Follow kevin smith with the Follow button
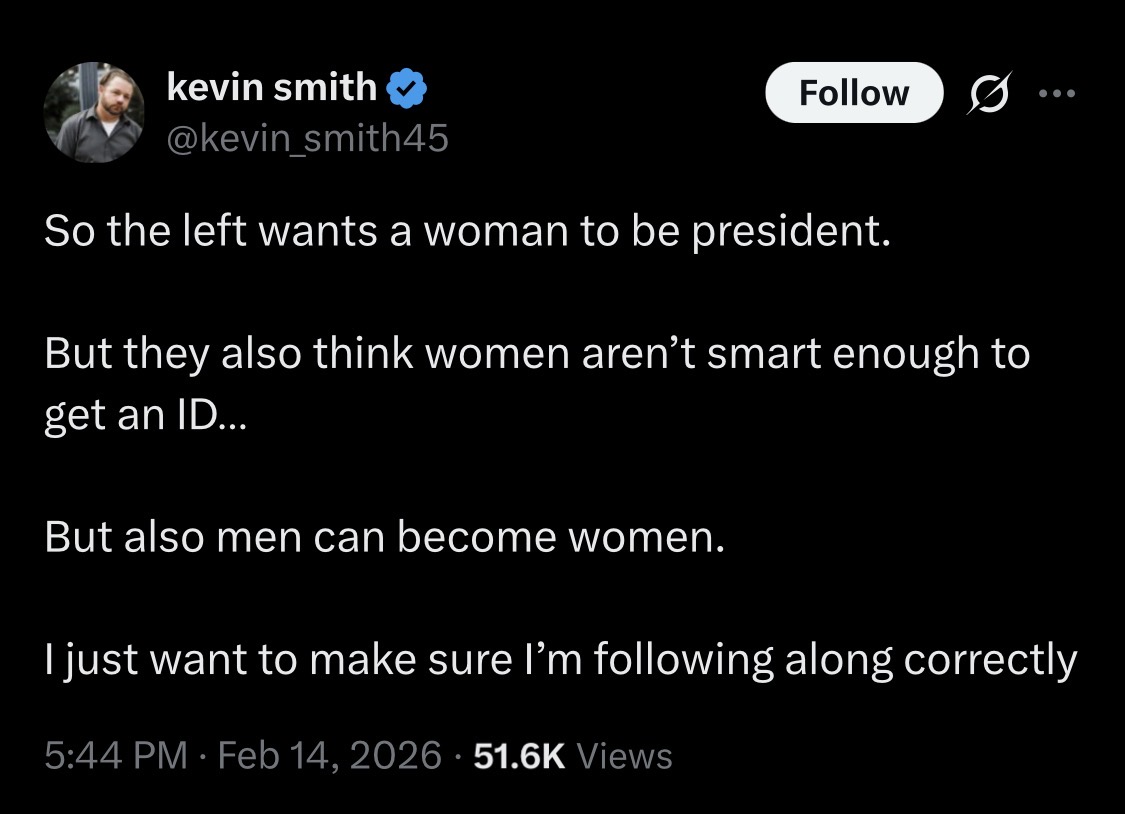This screenshot has width=1125, height=814. point(854,92)
